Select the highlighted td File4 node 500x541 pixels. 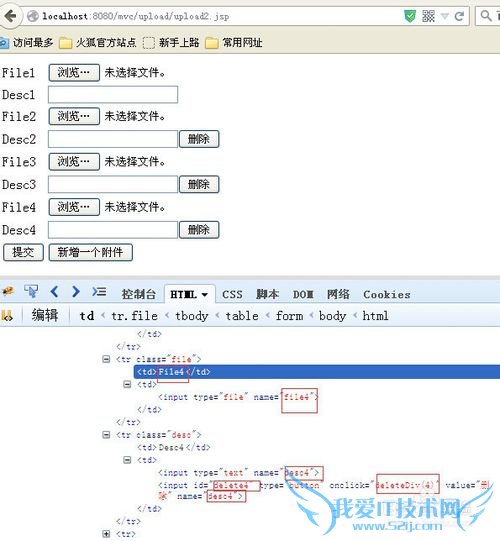click(317, 372)
